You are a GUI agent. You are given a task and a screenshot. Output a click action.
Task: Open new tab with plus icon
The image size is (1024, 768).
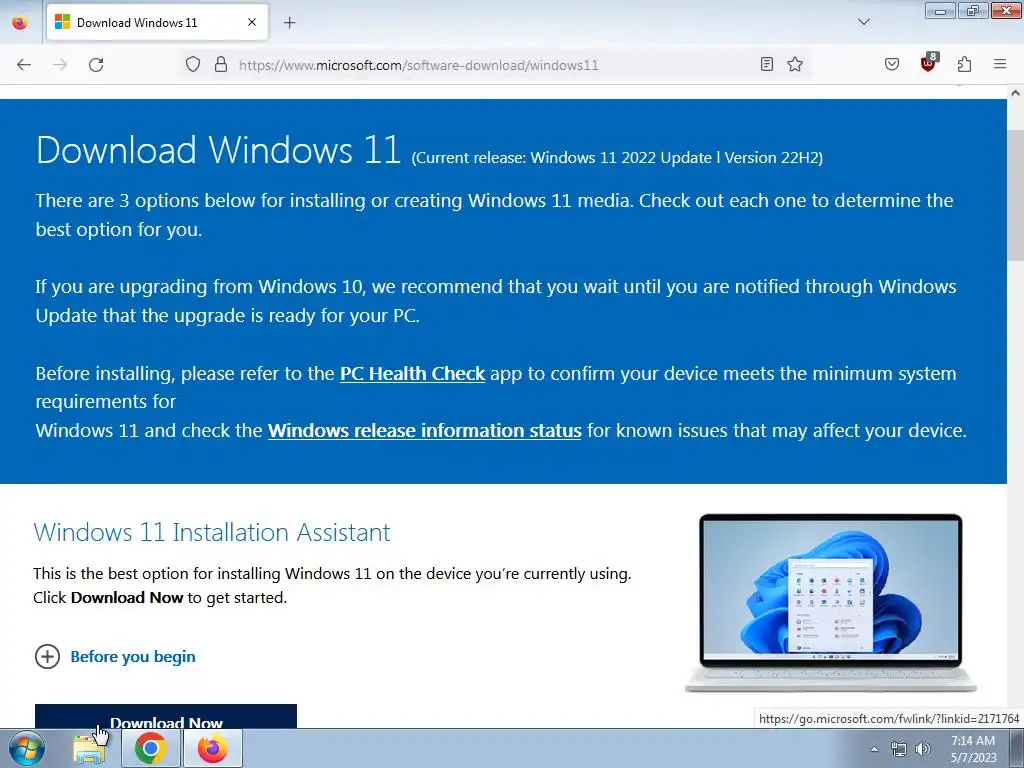point(289,23)
